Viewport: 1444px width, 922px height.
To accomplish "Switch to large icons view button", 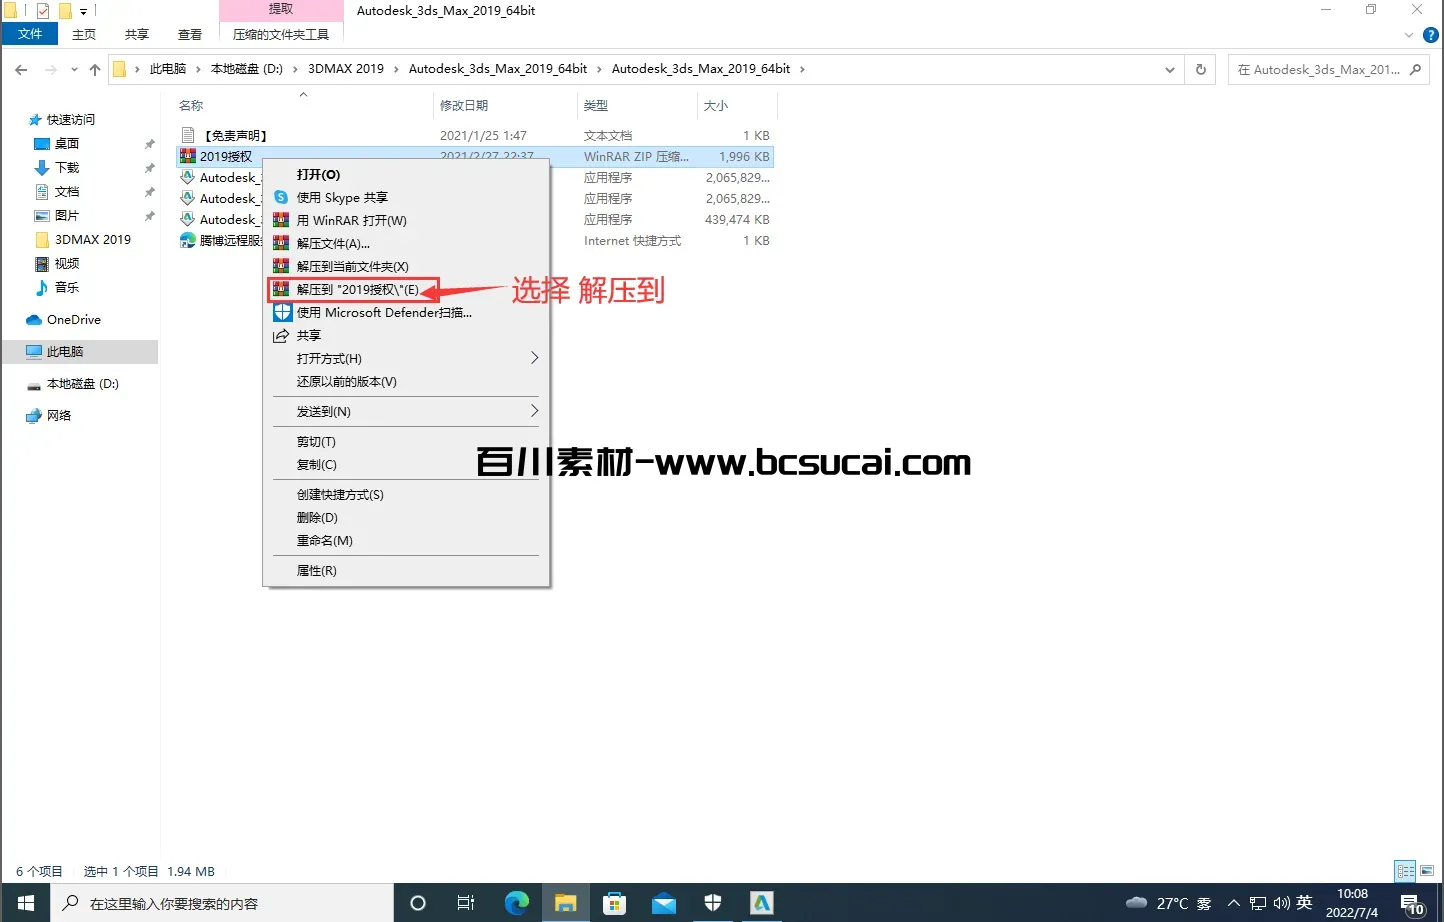I will pyautogui.click(x=1427, y=871).
